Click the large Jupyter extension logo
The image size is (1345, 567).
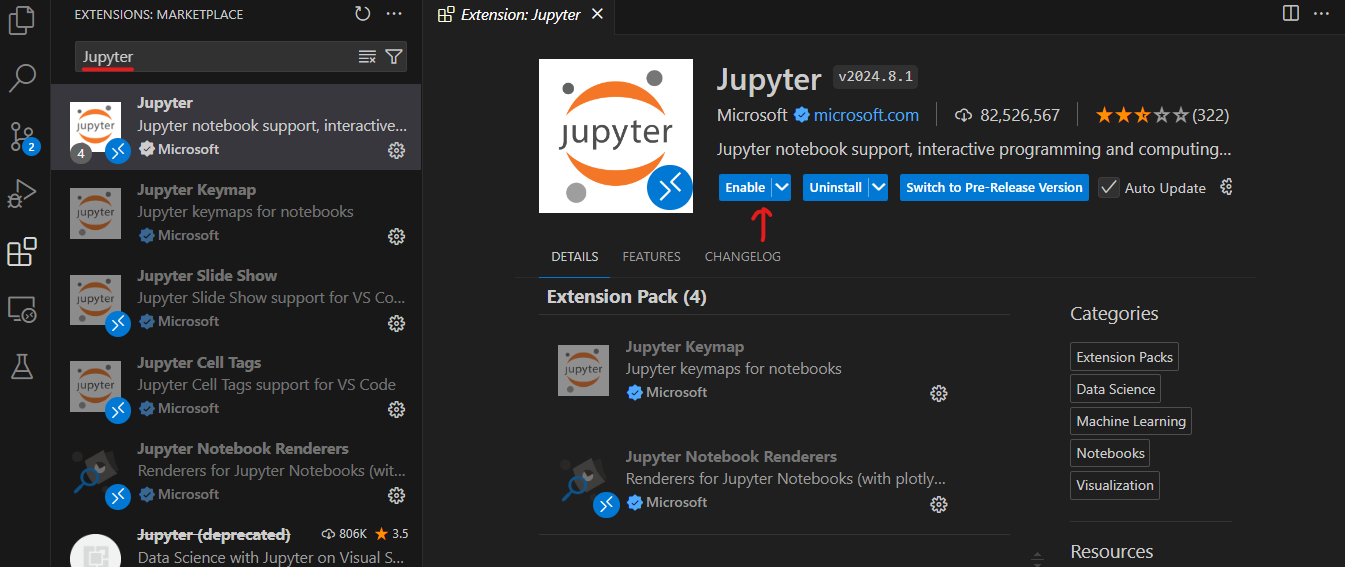(615, 136)
